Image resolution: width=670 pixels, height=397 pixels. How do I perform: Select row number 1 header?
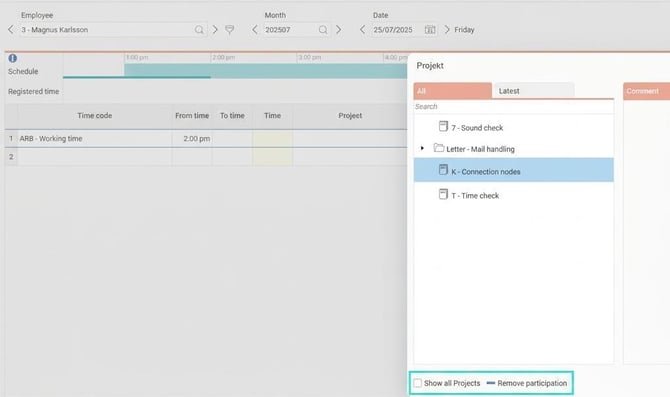(x=11, y=139)
